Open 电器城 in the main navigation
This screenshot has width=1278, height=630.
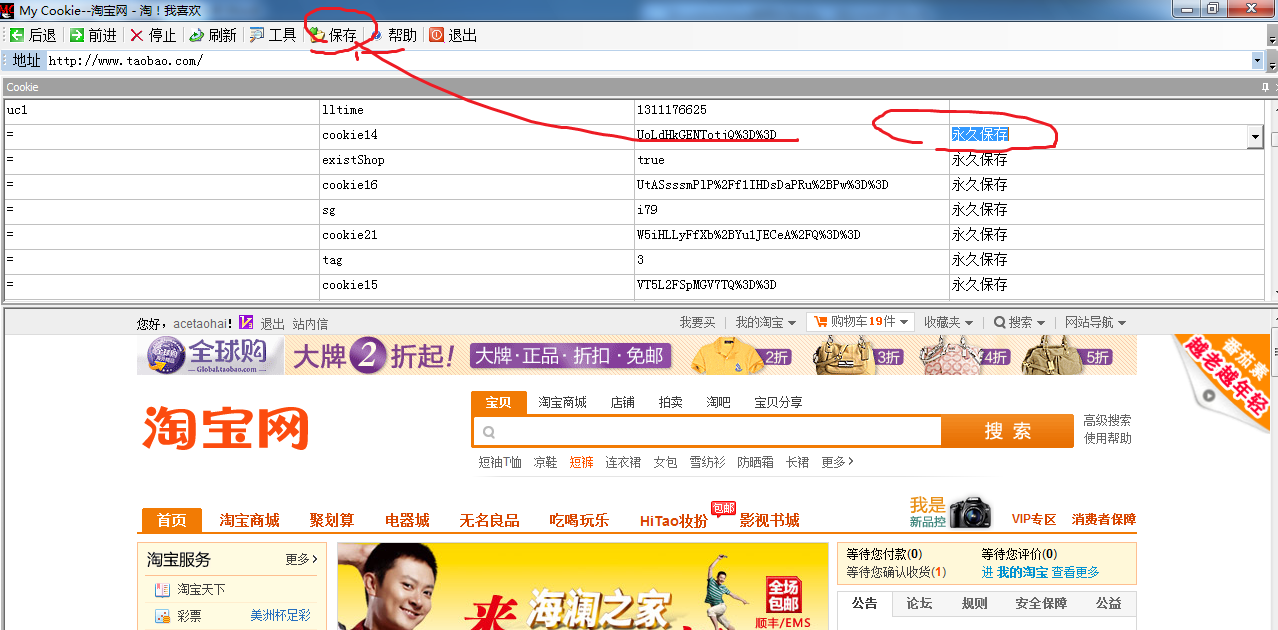pyautogui.click(x=407, y=521)
